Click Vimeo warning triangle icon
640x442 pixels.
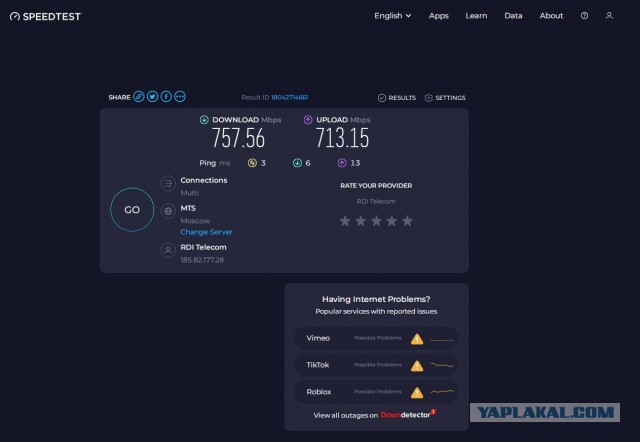coord(417,339)
